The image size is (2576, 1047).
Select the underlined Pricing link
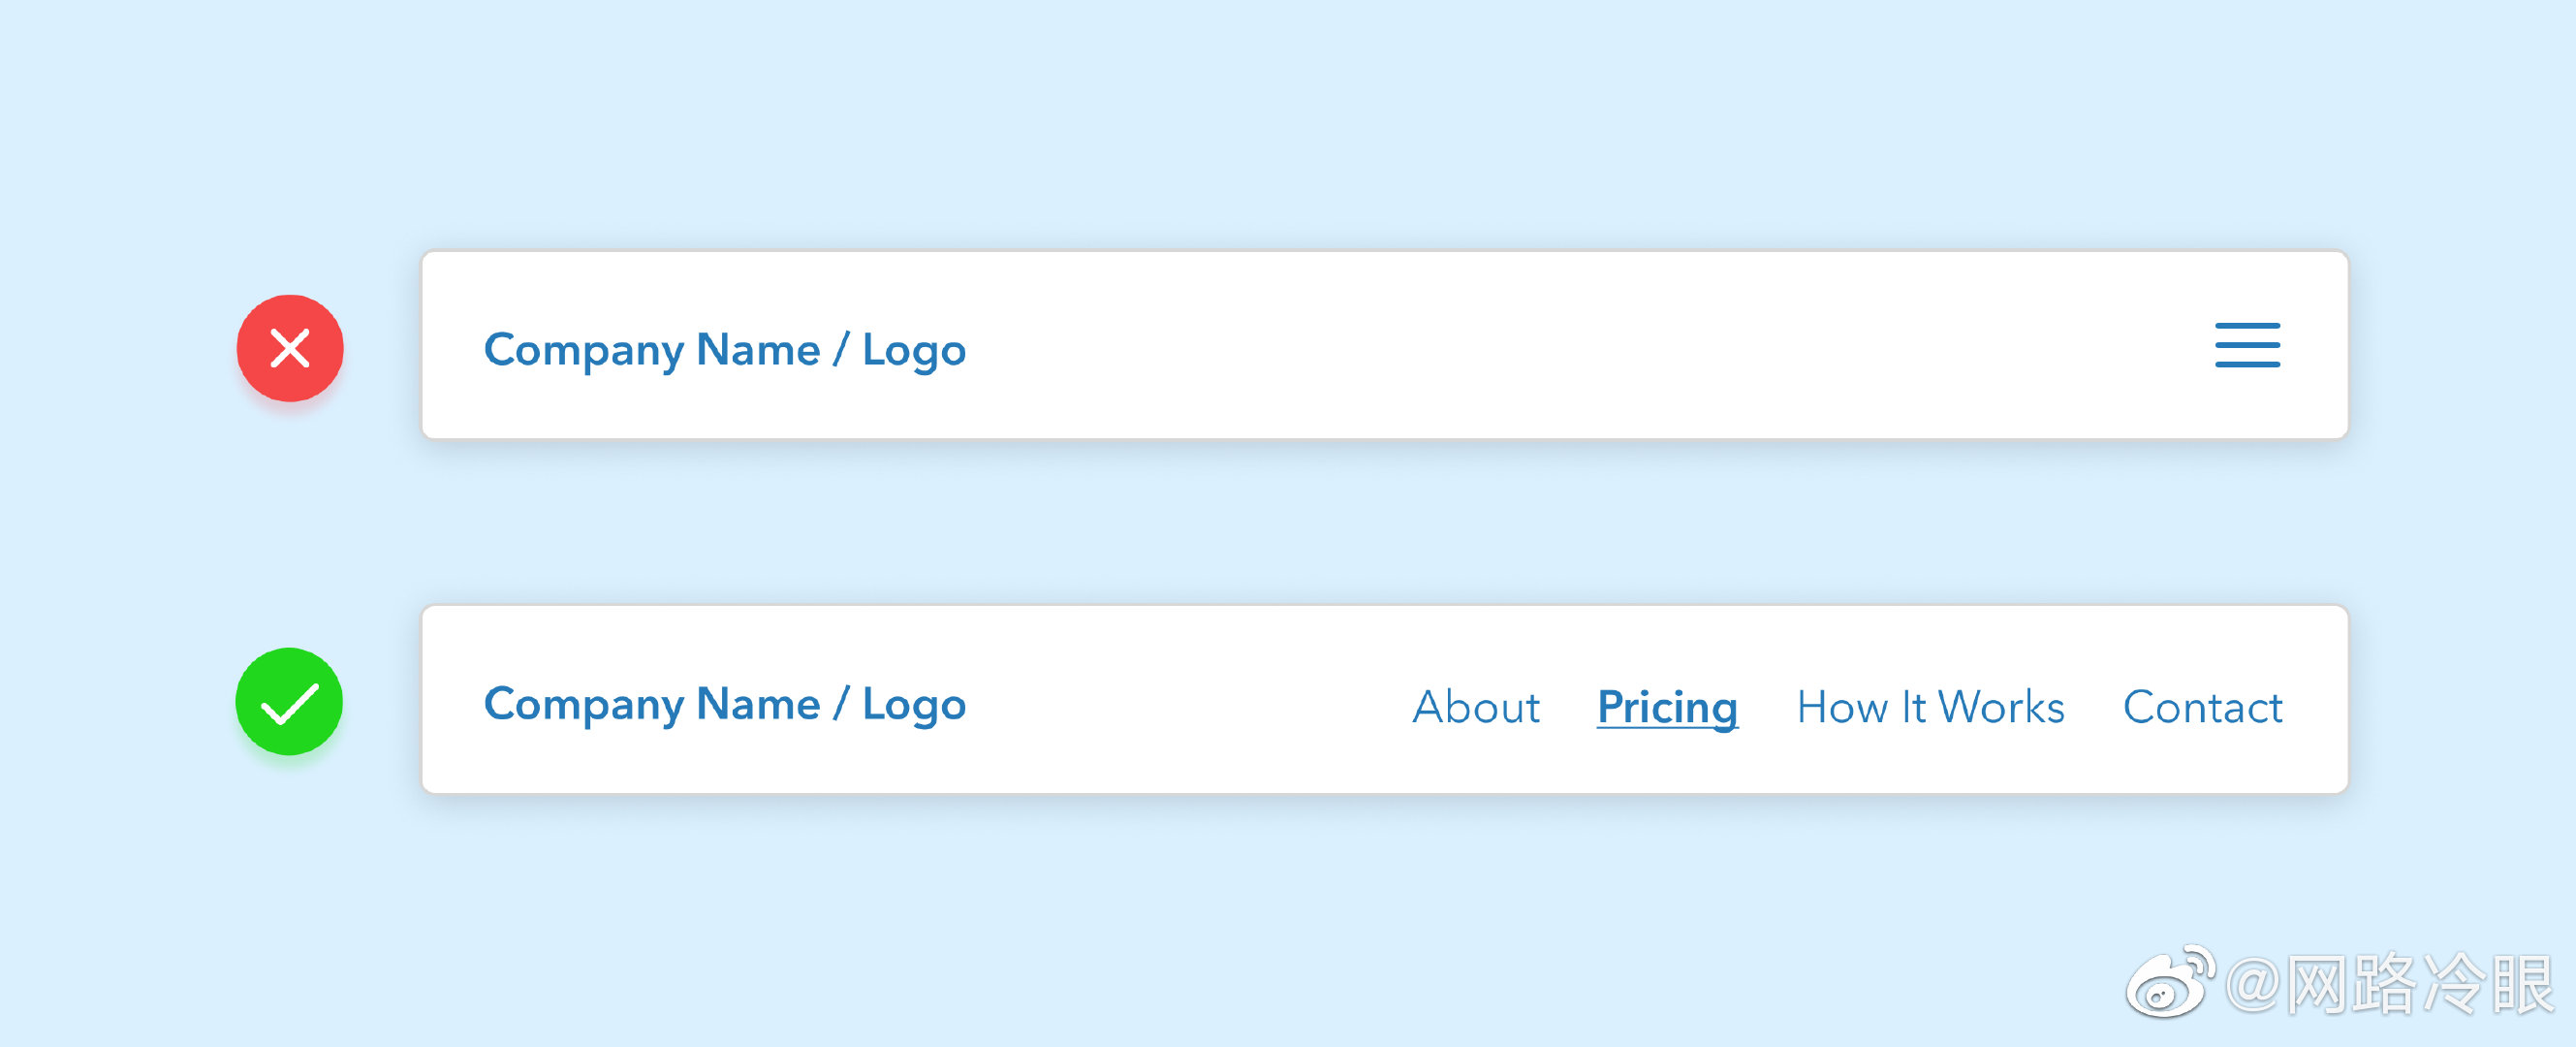pos(1667,707)
